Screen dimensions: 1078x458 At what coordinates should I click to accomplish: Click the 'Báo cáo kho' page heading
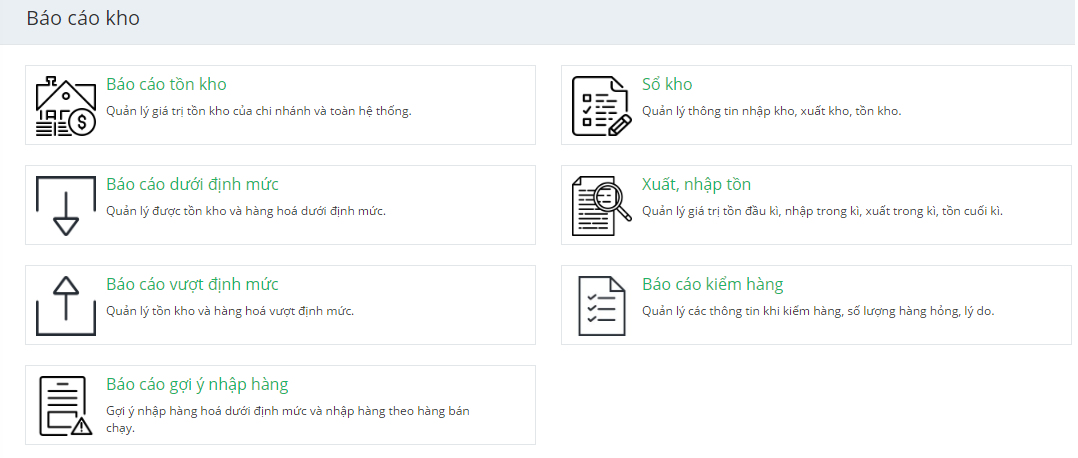83,19
